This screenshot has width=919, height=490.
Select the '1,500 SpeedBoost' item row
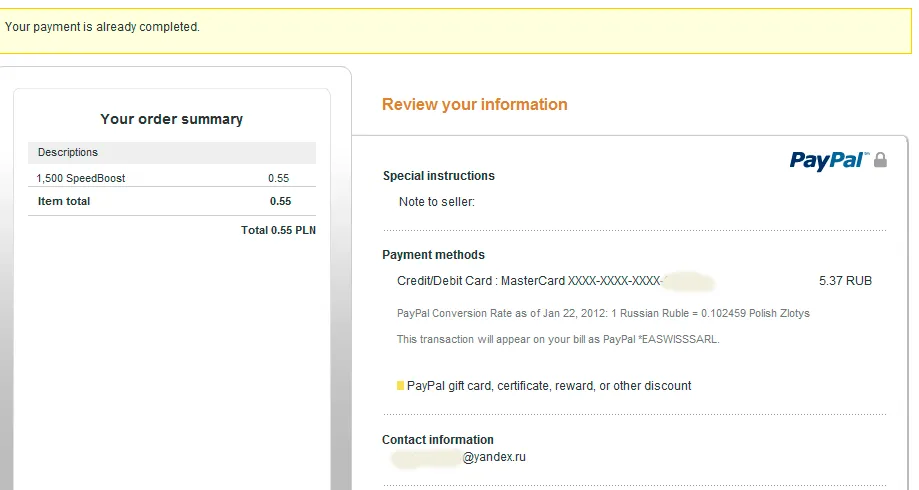pyautogui.click(x=172, y=178)
